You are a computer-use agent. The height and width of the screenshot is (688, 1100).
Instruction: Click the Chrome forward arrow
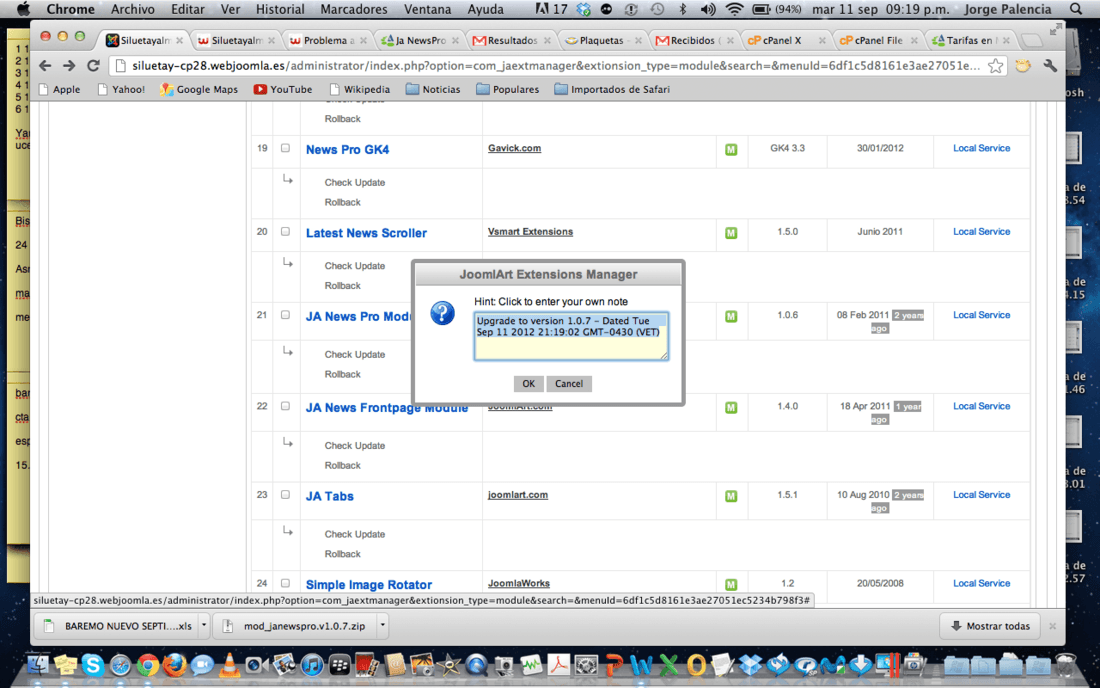point(69,66)
